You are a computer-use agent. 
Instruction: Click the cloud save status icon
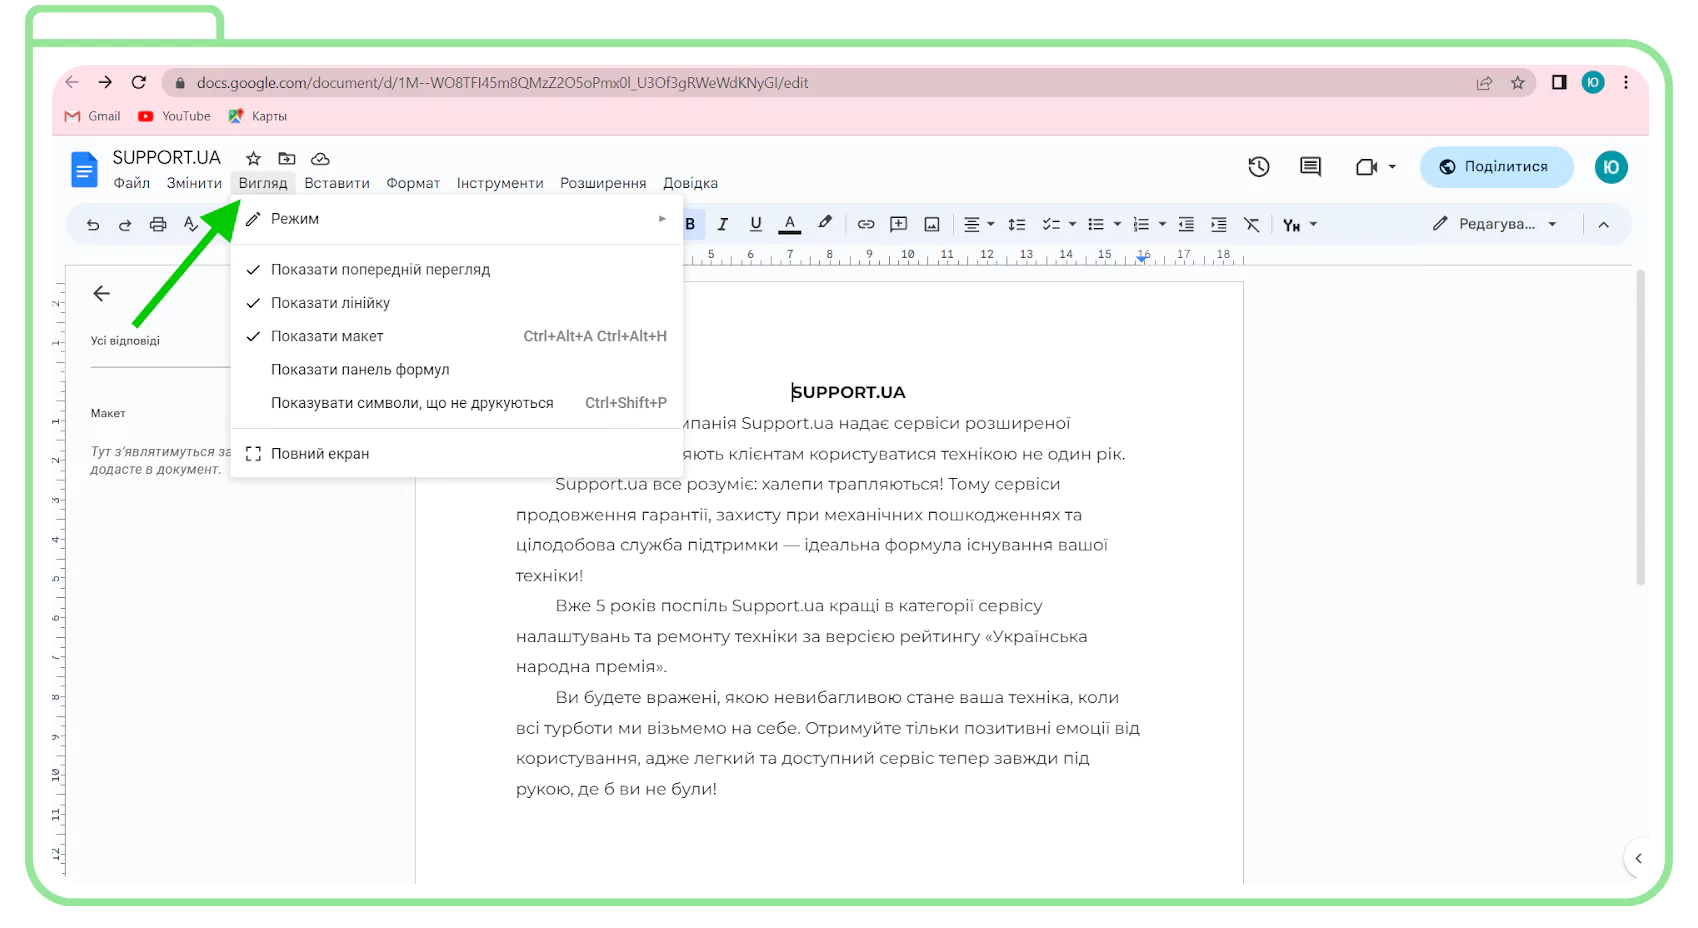(320, 158)
